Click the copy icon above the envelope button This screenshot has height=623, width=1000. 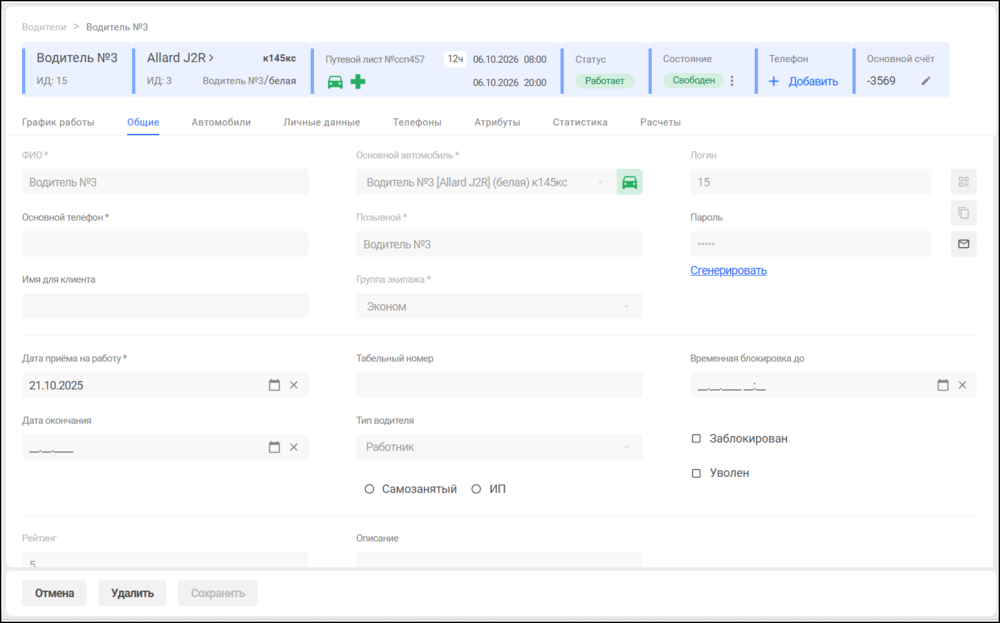point(964,213)
